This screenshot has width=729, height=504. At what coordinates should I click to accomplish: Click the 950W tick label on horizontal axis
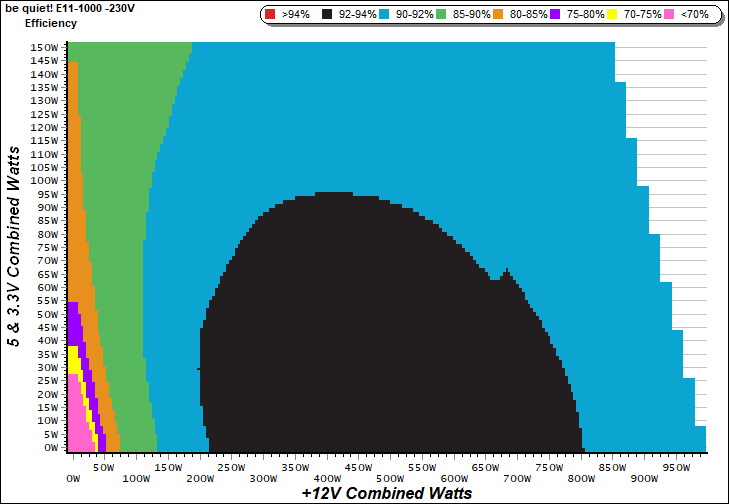pos(677,467)
